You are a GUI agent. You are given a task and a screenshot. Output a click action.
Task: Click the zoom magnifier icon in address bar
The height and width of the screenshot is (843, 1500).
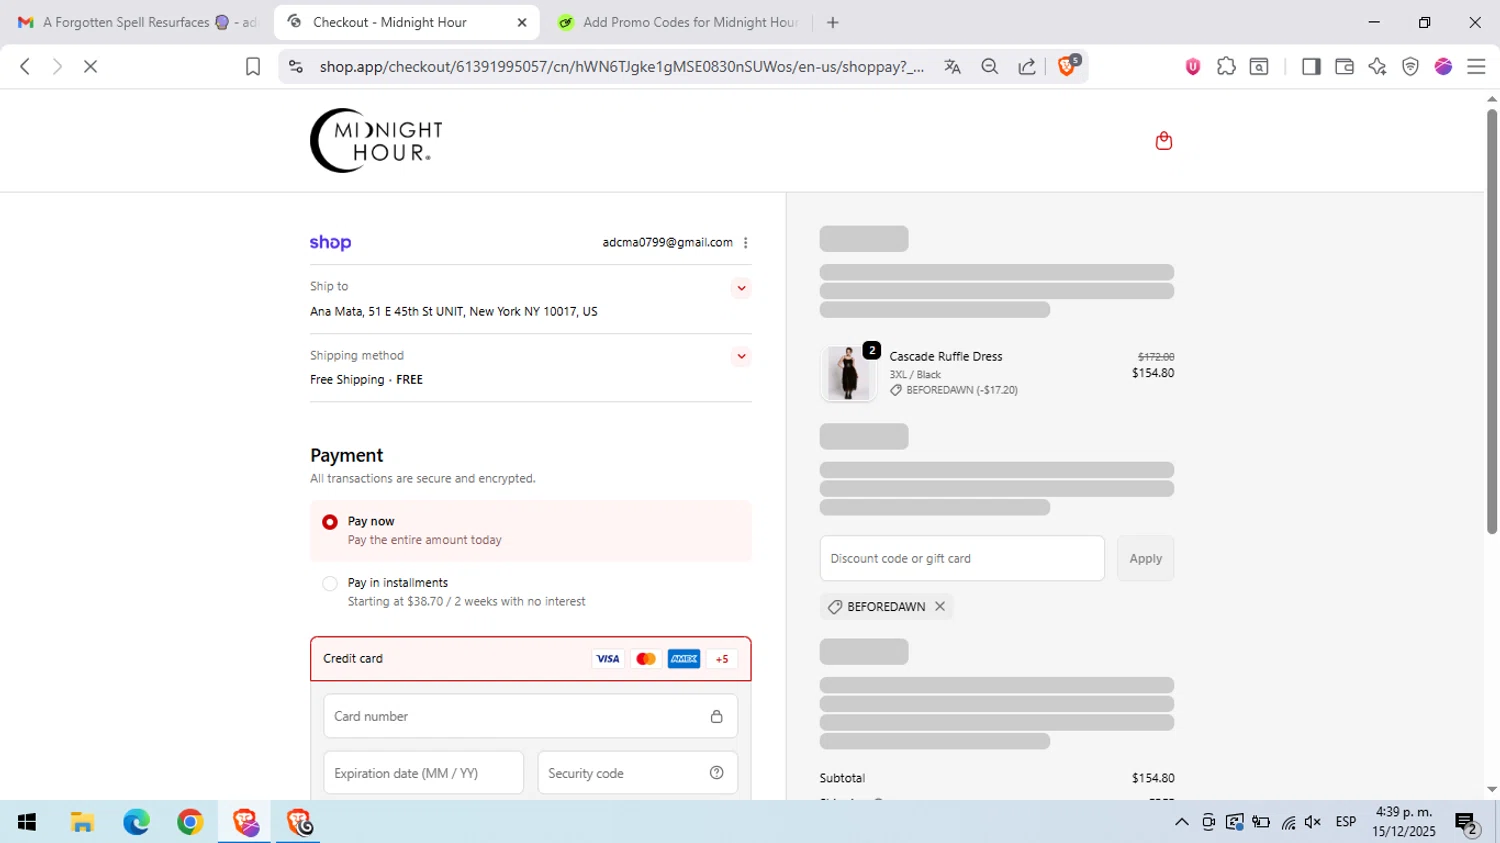click(x=989, y=67)
